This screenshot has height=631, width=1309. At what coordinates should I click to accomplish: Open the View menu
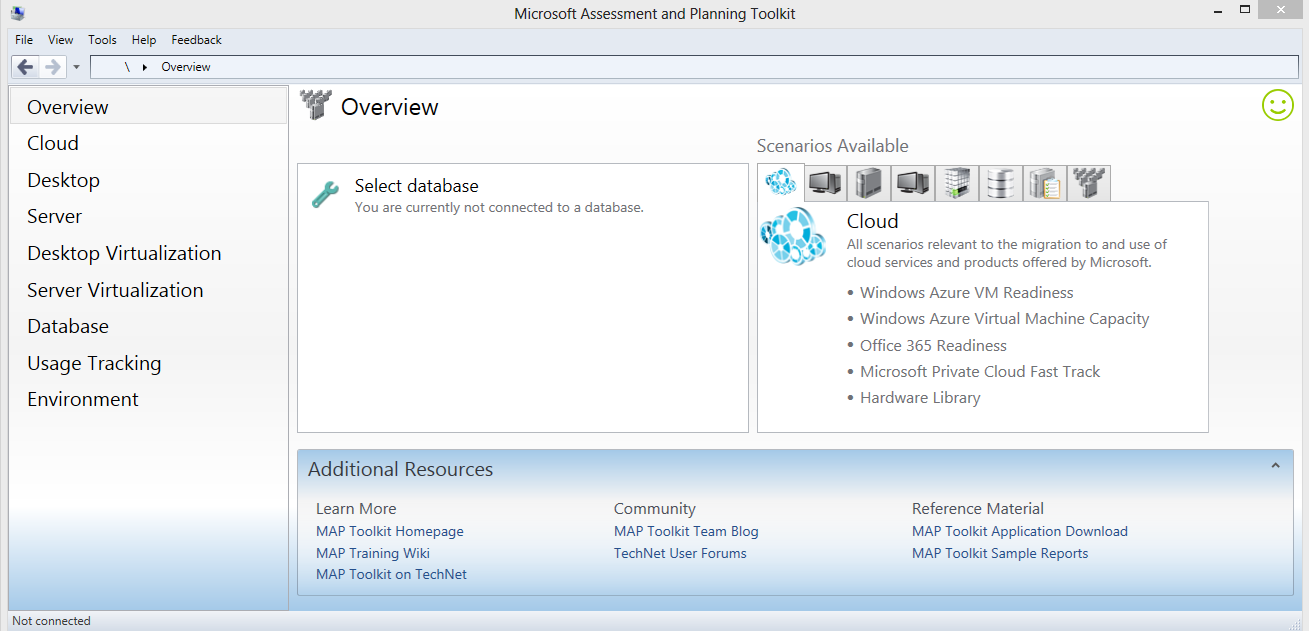tap(61, 40)
